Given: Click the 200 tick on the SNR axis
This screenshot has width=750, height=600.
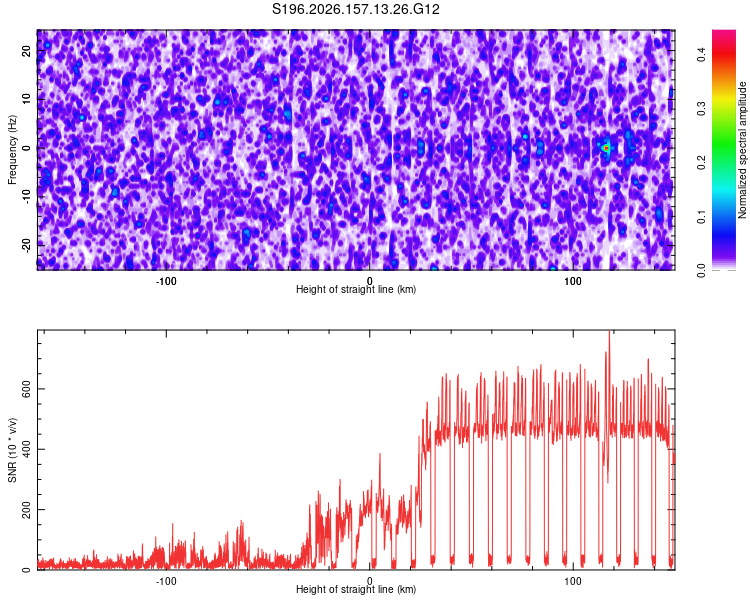Looking at the screenshot, I should (x=26, y=510).
